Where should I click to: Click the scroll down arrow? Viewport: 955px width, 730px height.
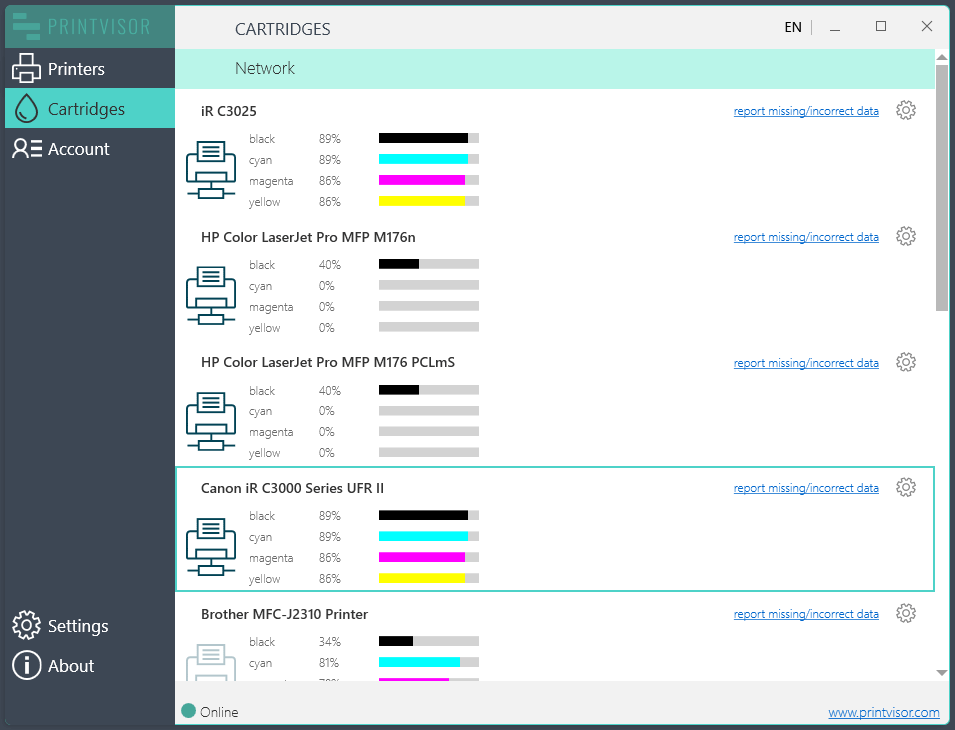pyautogui.click(x=942, y=673)
